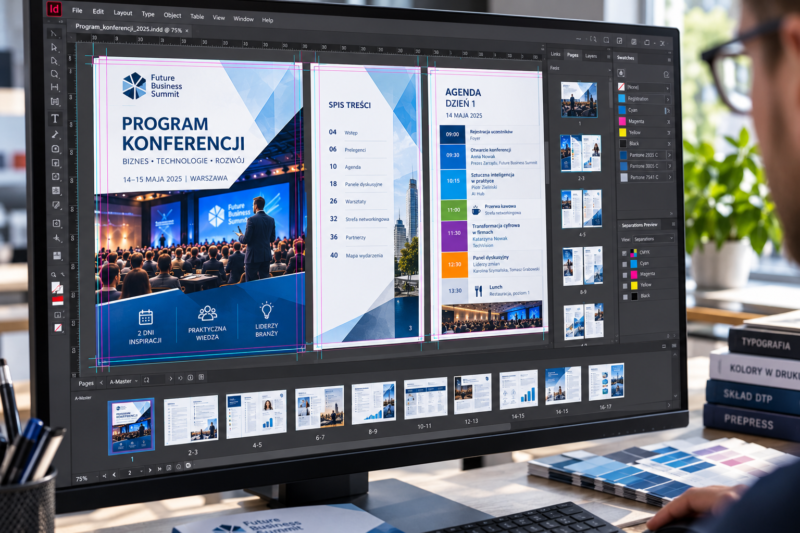
Task: Toggle the CMYK separation checkbox
Action: pos(624,253)
